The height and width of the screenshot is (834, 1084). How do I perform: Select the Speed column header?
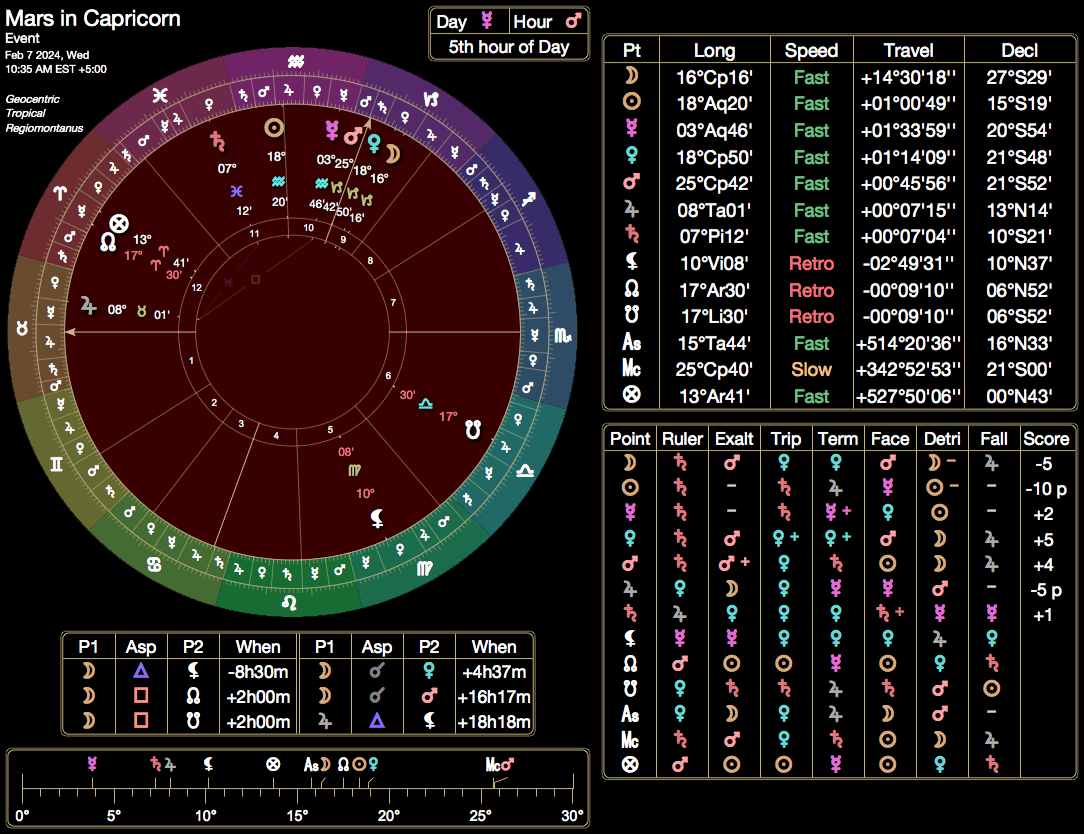(x=811, y=50)
